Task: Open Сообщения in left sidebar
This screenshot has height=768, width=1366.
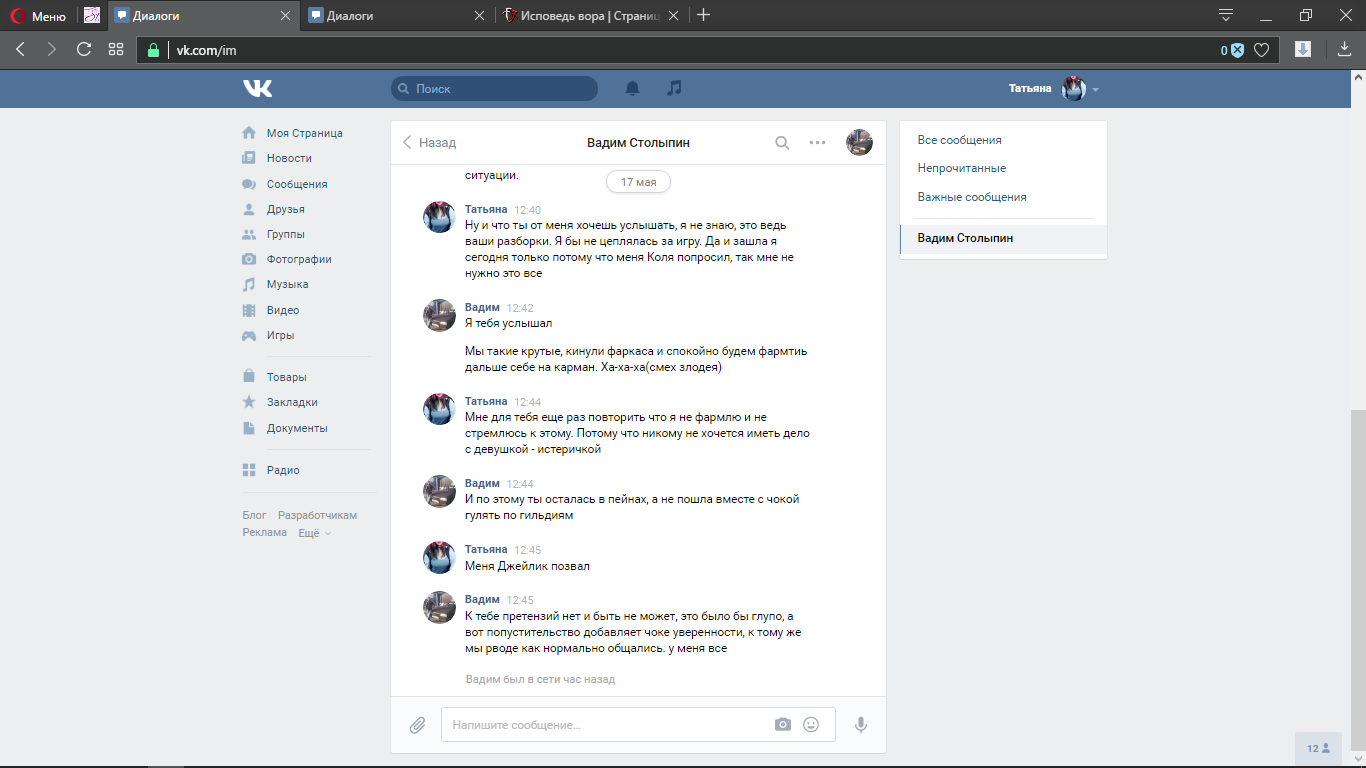Action: pyautogui.click(x=296, y=184)
